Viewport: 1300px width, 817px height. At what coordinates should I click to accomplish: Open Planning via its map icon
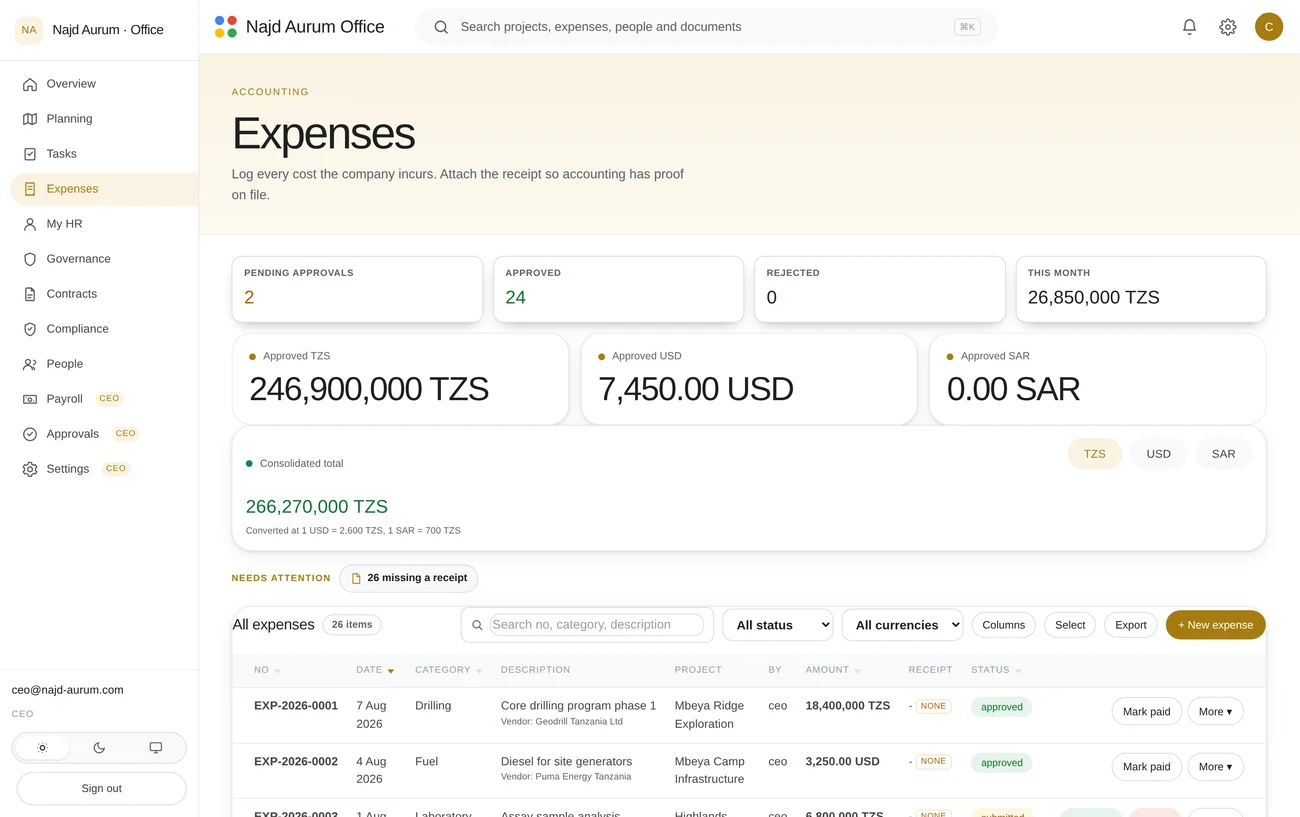click(x=30, y=119)
